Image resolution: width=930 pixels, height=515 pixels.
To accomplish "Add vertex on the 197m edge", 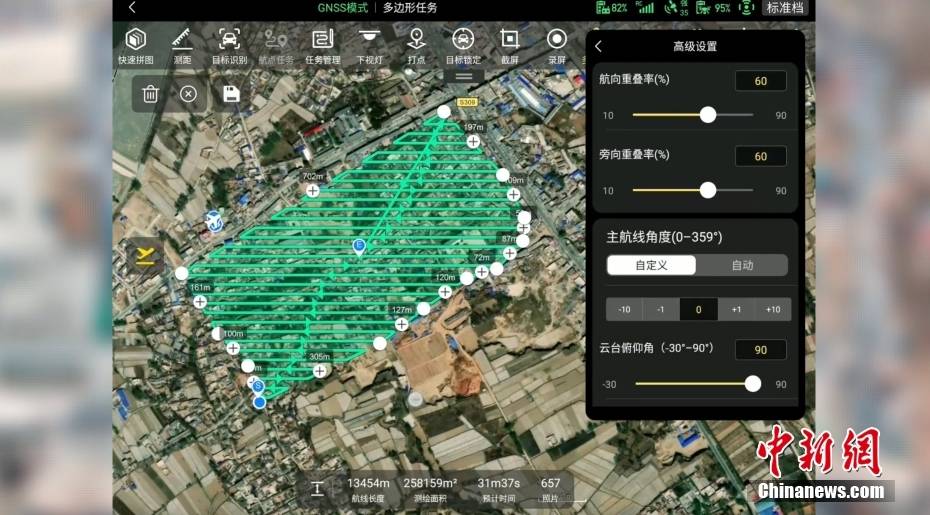I will pos(473,141).
